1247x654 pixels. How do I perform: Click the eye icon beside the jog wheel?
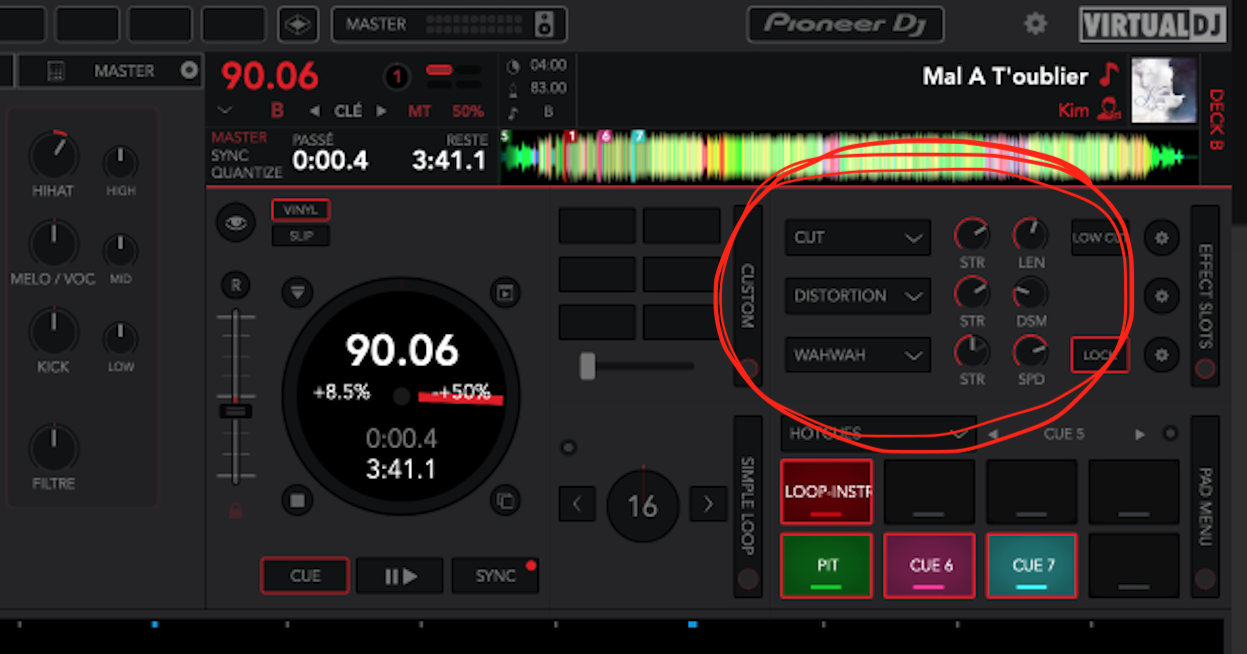pos(236,223)
